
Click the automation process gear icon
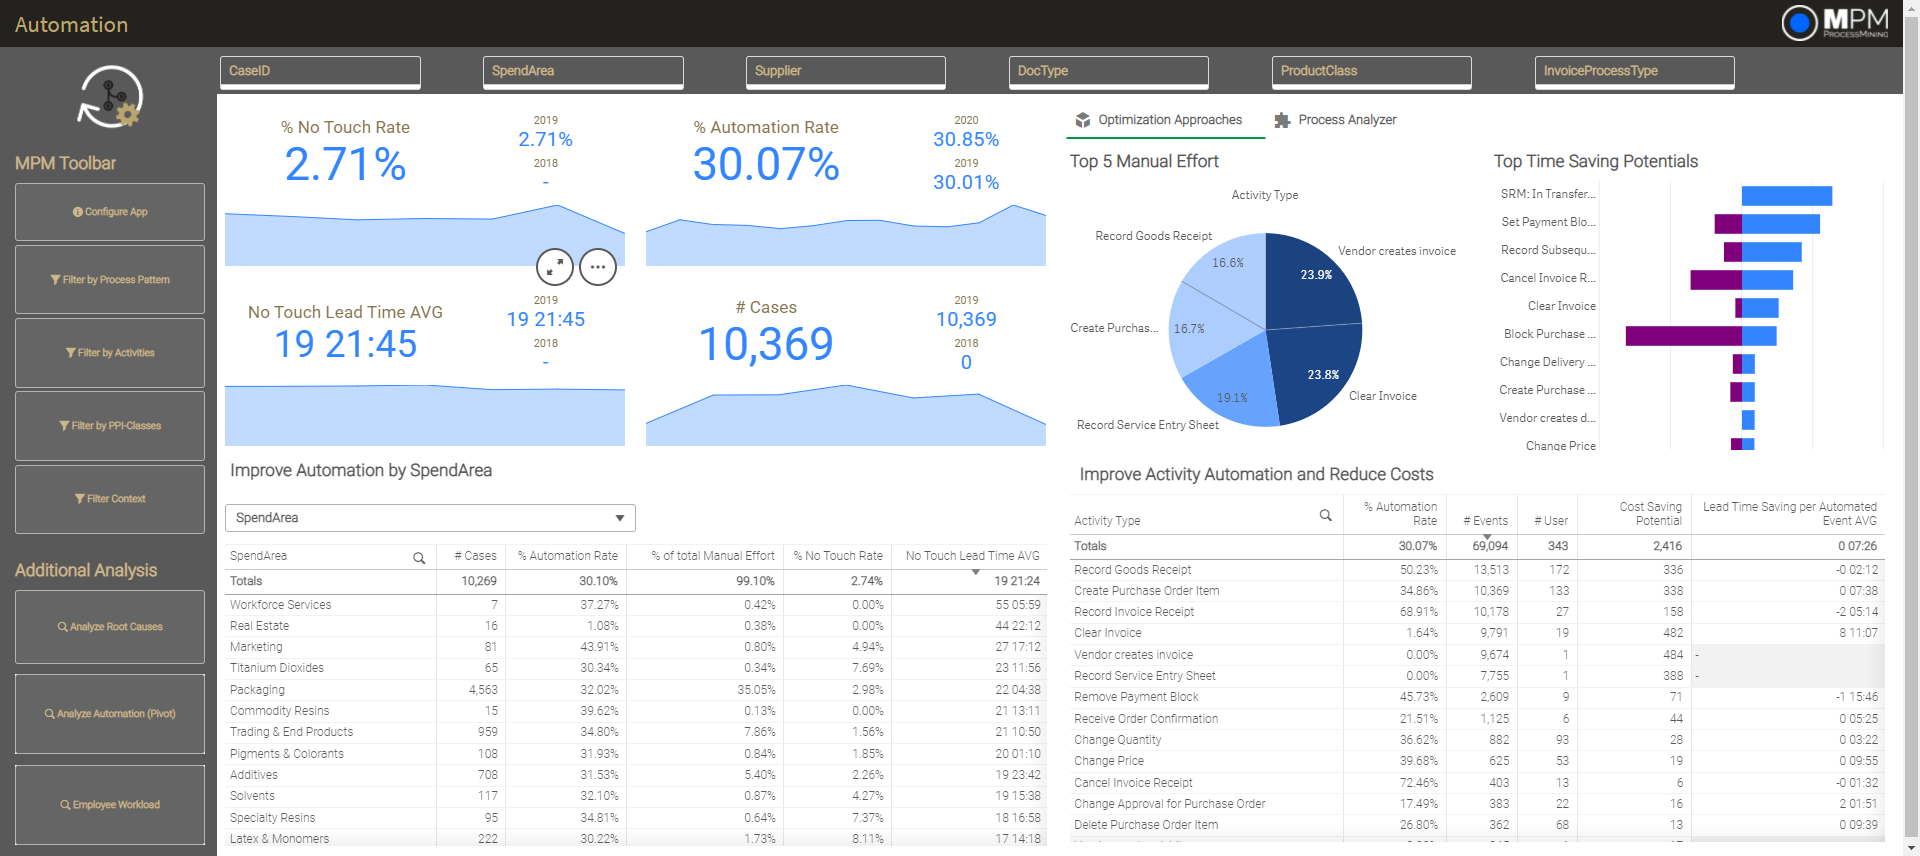[111, 97]
